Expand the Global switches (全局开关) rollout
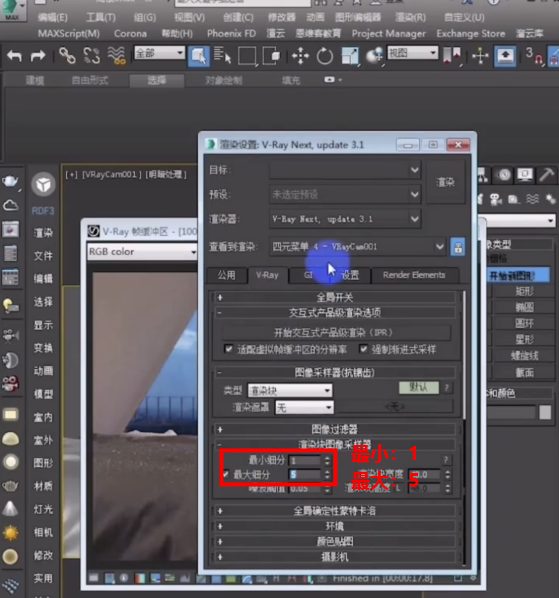The image size is (559, 598). 335,297
